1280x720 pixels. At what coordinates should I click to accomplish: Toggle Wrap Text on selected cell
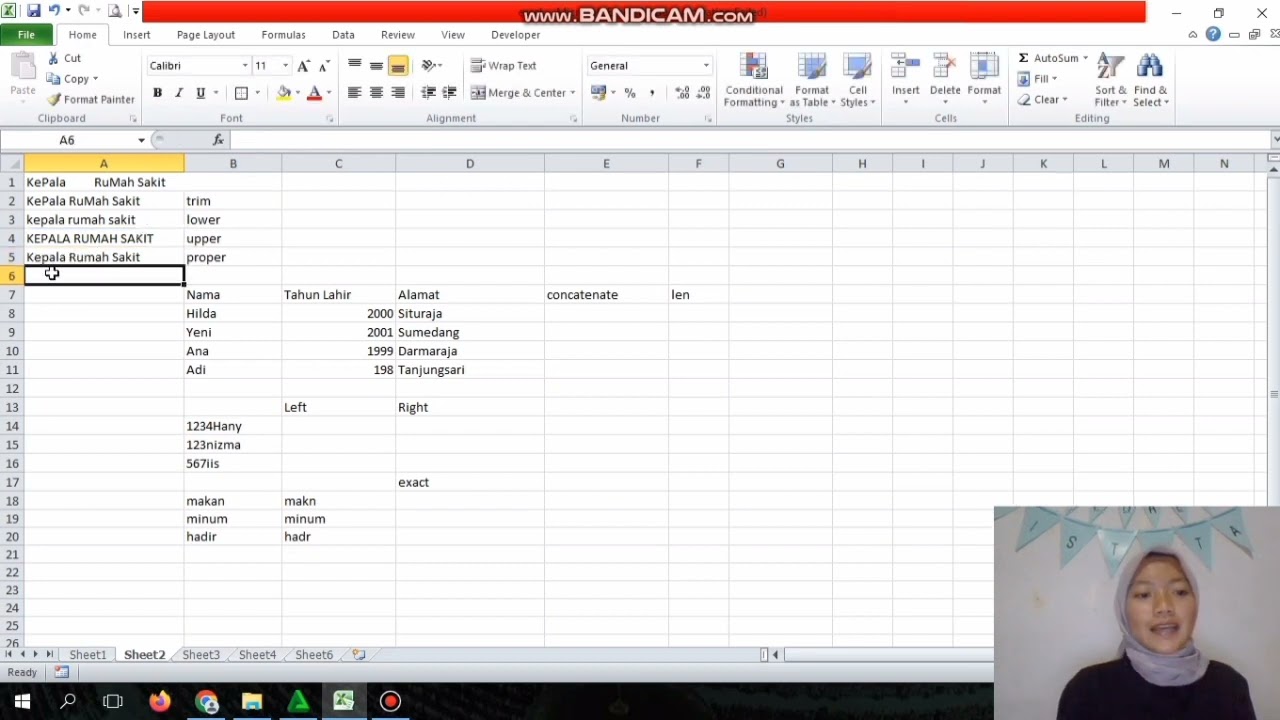(x=504, y=66)
